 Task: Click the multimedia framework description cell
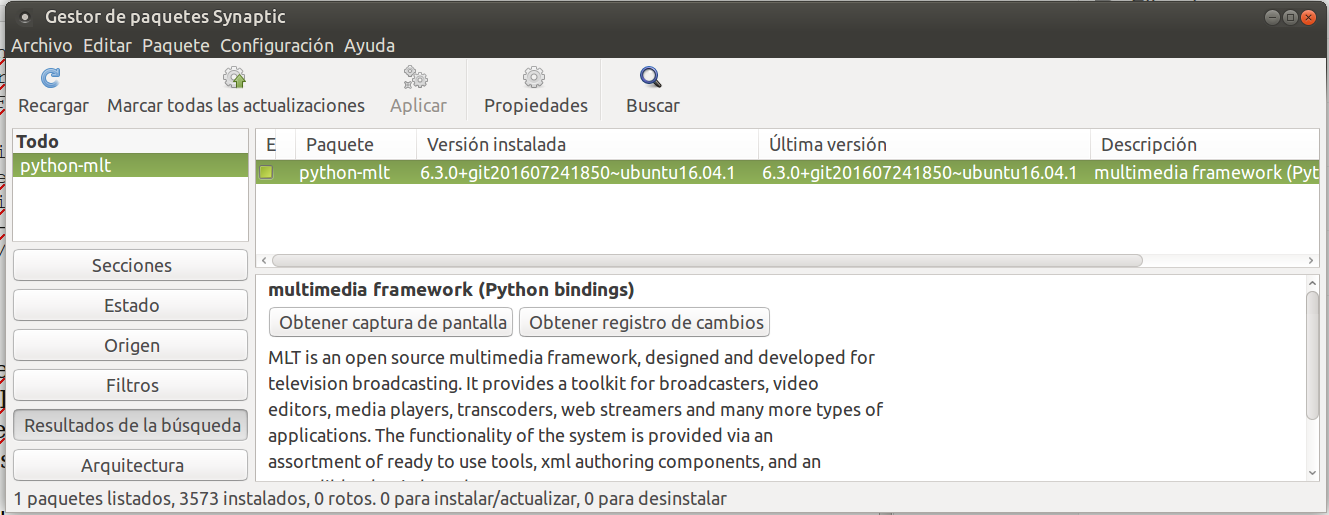tap(1204, 172)
